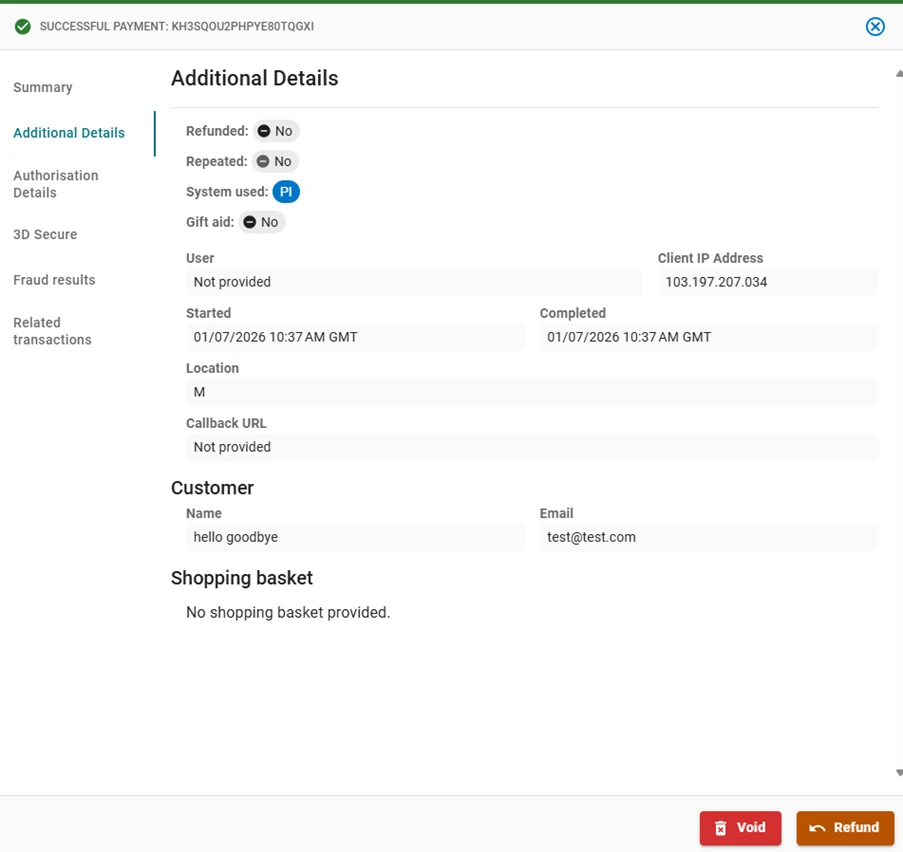Go to Authorisation Details section
This screenshot has width=903, height=852.
[56, 184]
